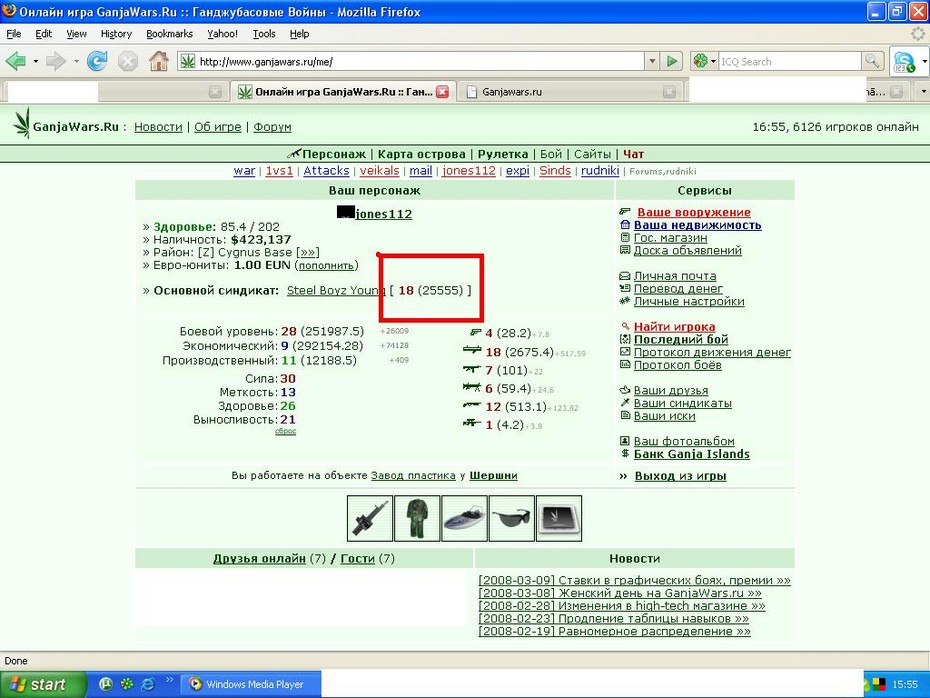Open Завод пластика workplace link

click(413, 476)
